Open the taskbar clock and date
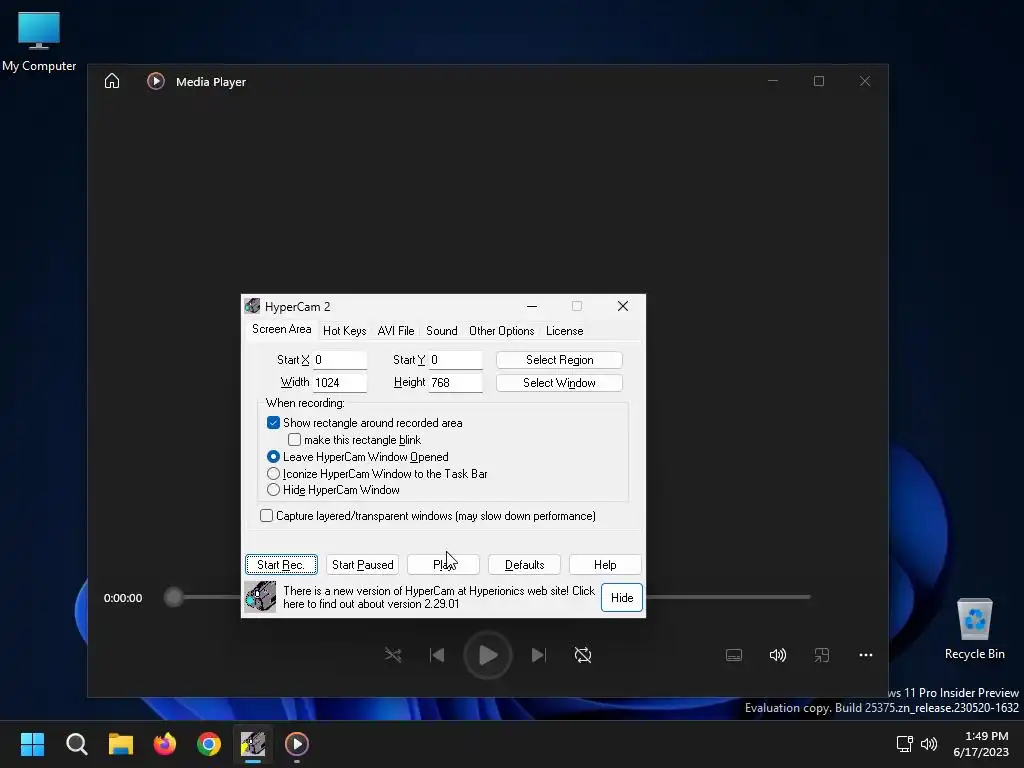Viewport: 1024px width, 768px height. coord(981,744)
